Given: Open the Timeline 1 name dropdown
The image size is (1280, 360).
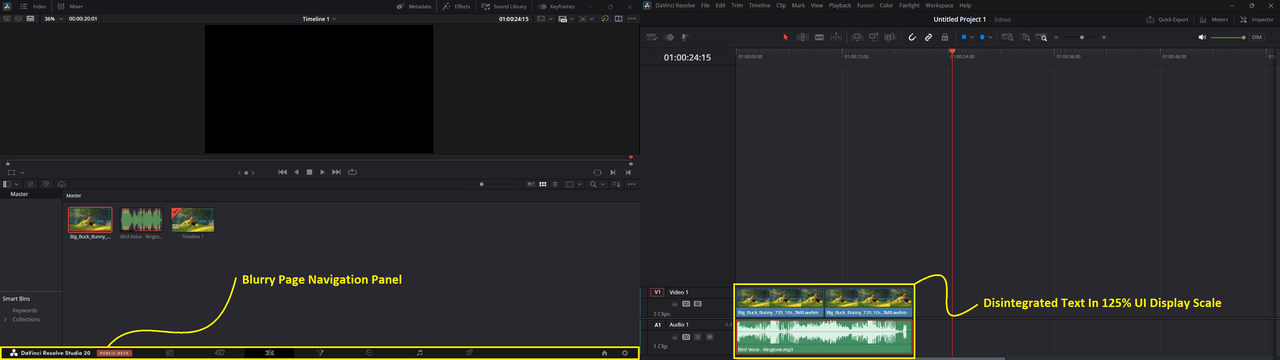Looking at the screenshot, I should click(319, 18).
